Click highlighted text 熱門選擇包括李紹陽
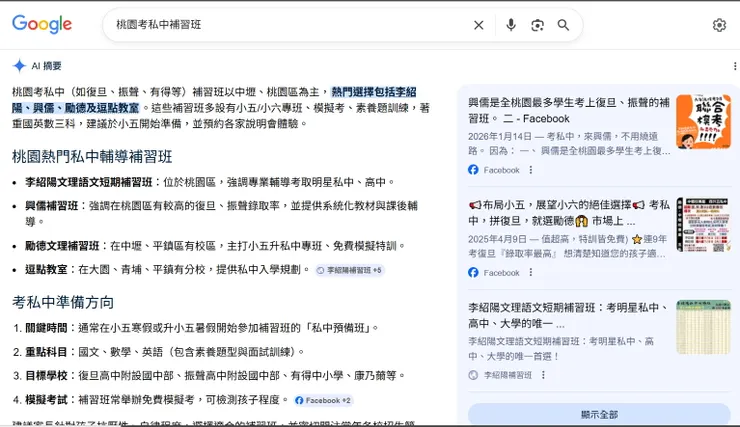This screenshot has width=740, height=427. tap(374, 92)
